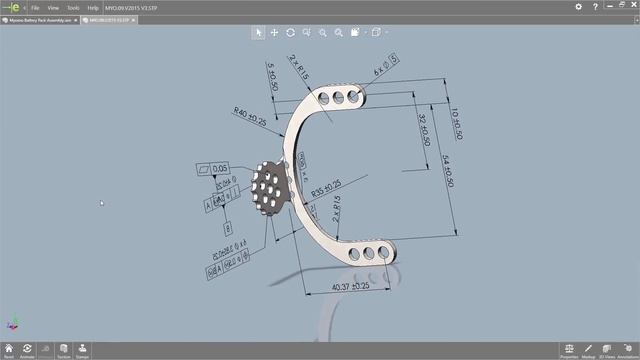Close the active STP document tab
The width and height of the screenshot is (640, 360).
tap(133, 20)
